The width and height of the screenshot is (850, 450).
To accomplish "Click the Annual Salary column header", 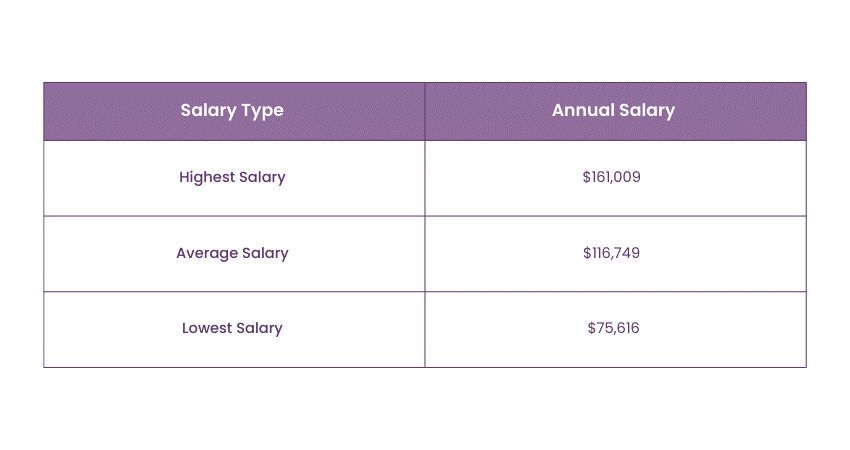I will pyautogui.click(x=613, y=110).
